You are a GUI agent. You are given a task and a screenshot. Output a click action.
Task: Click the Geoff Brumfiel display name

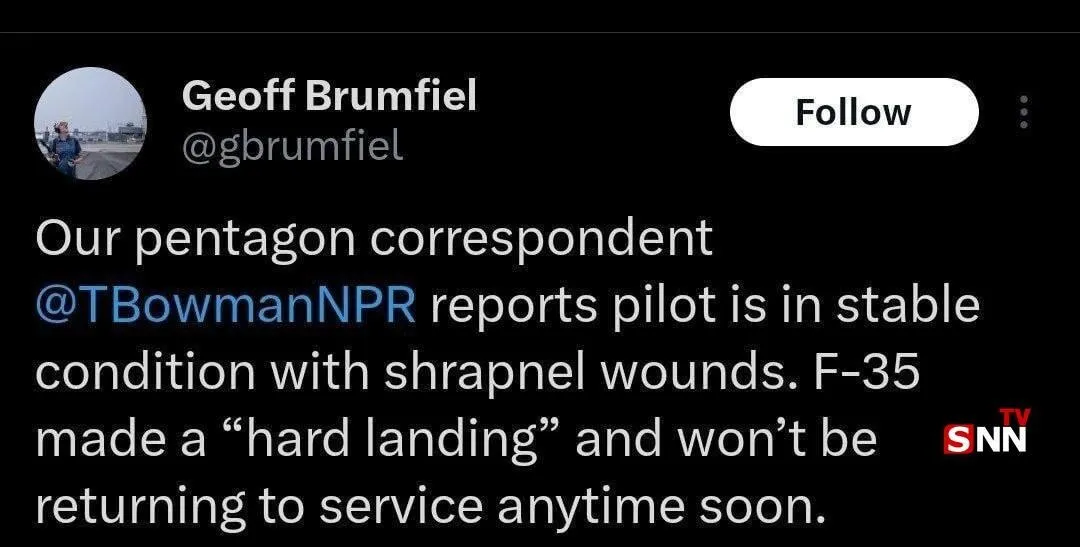coord(329,96)
